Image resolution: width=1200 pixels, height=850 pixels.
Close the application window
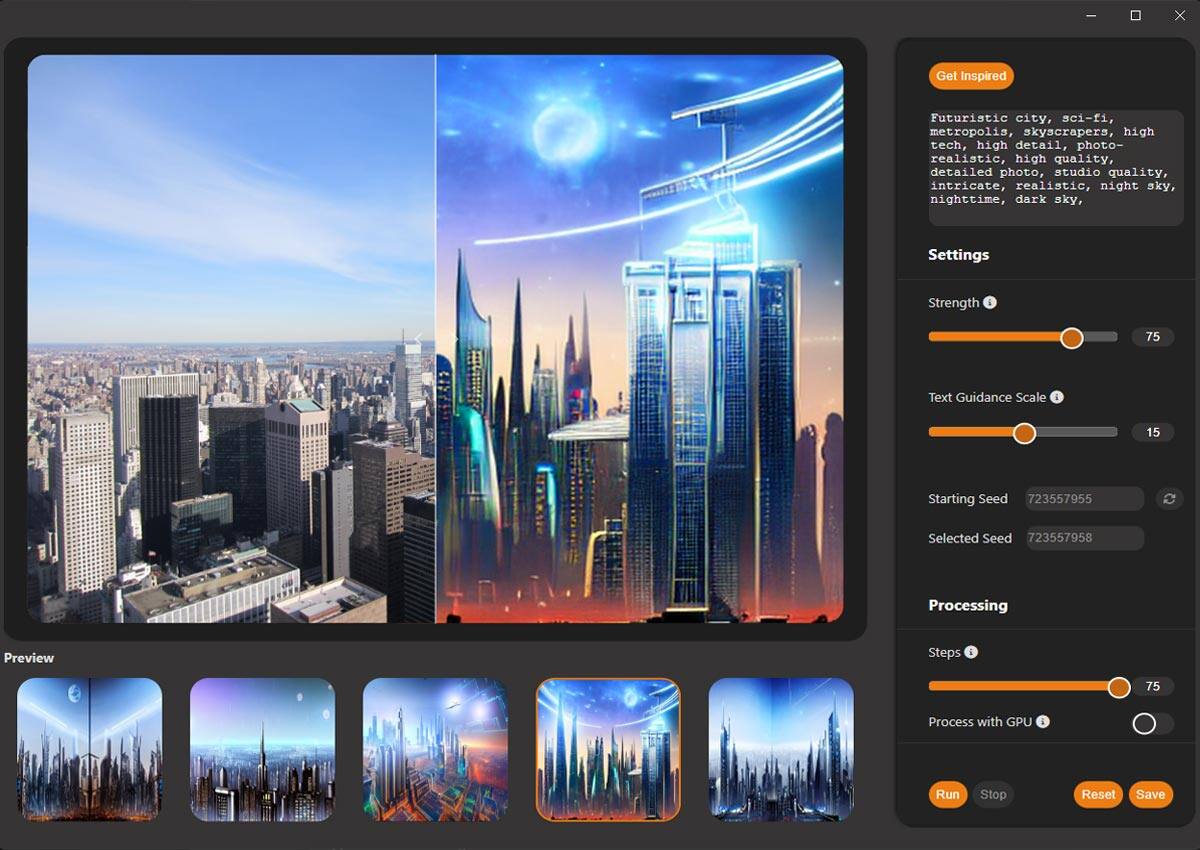[x=1179, y=15]
